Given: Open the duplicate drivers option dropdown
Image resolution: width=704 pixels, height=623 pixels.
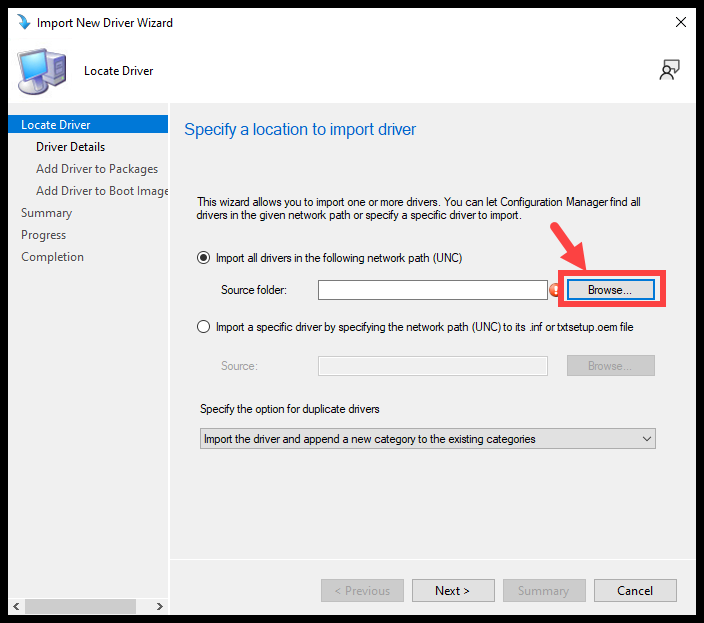Looking at the screenshot, I should click(427, 439).
